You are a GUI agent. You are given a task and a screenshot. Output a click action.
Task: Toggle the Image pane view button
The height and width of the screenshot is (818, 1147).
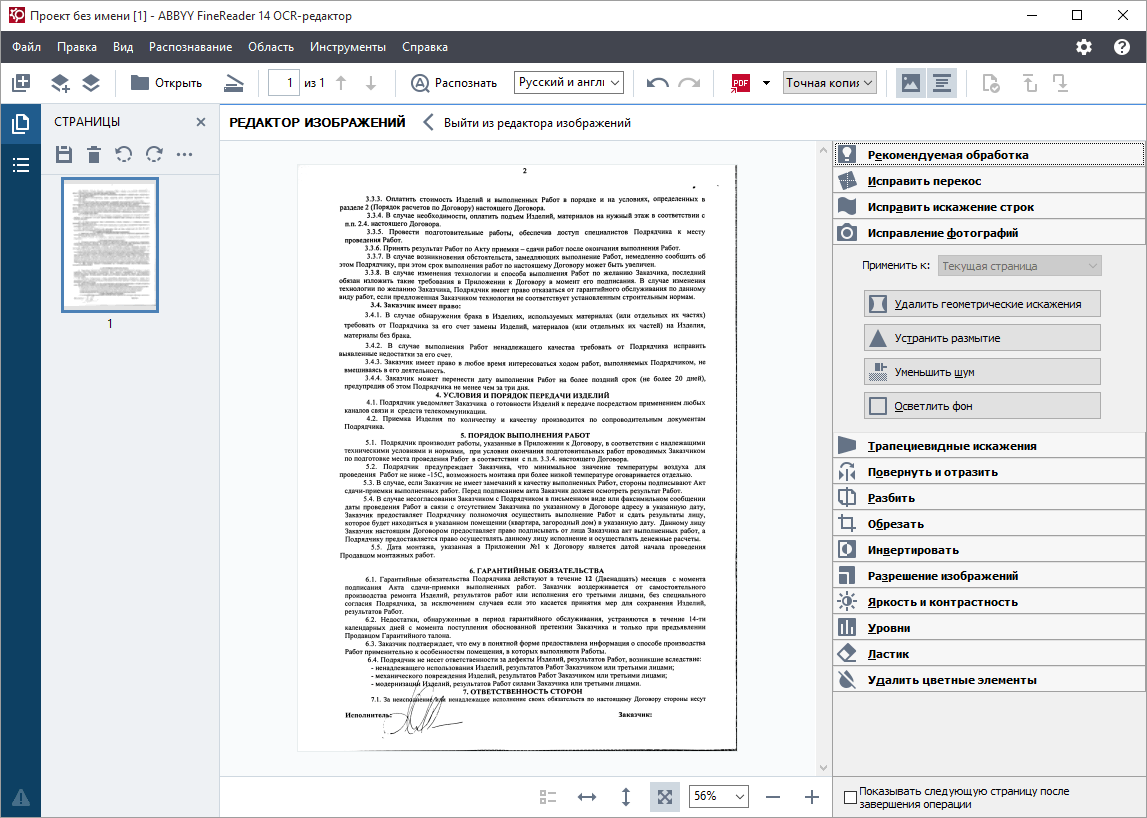tap(911, 83)
